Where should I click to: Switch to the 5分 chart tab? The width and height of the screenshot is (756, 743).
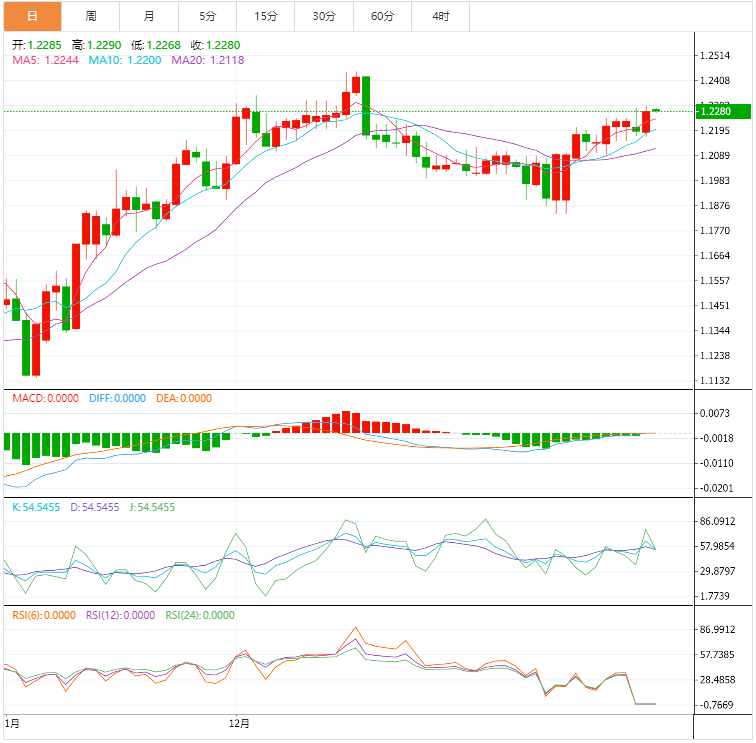[207, 16]
